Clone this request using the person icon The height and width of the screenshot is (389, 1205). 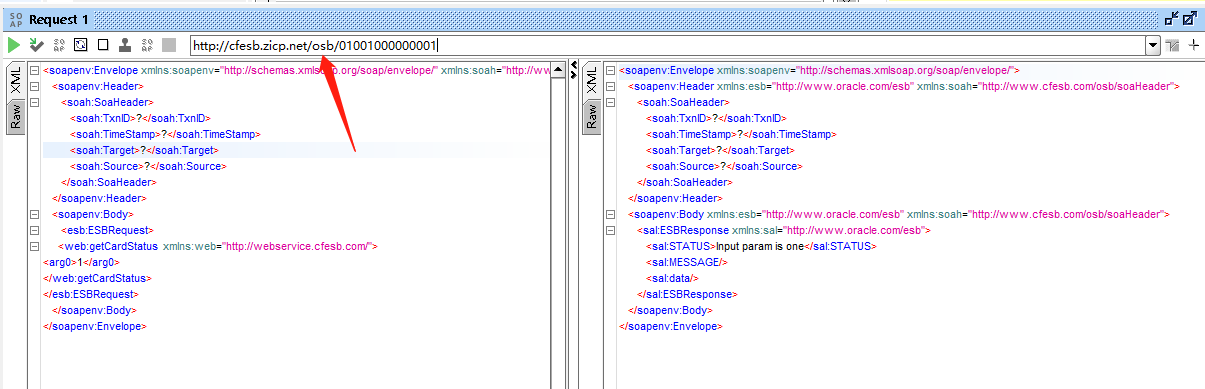coord(124,45)
